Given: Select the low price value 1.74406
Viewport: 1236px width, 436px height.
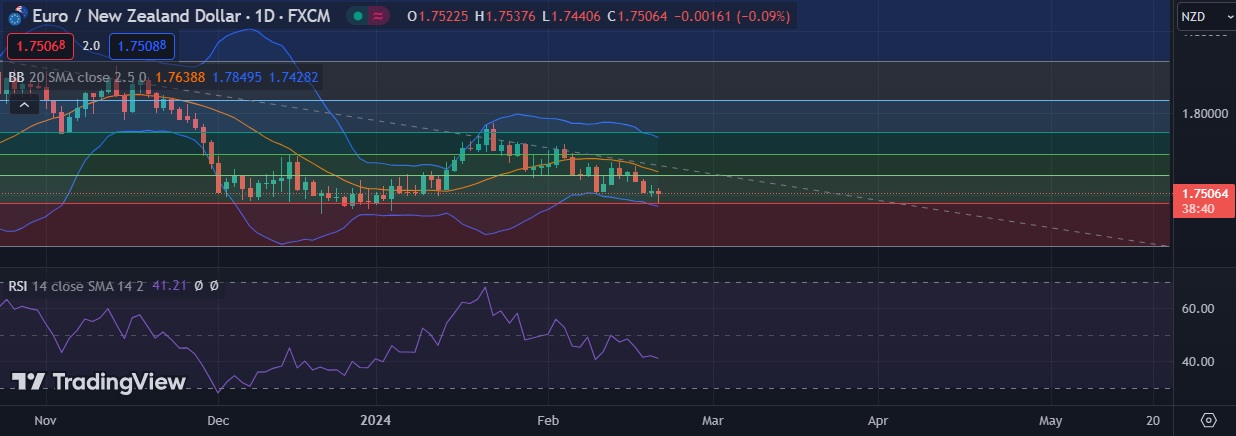Looking at the screenshot, I should click(x=575, y=16).
